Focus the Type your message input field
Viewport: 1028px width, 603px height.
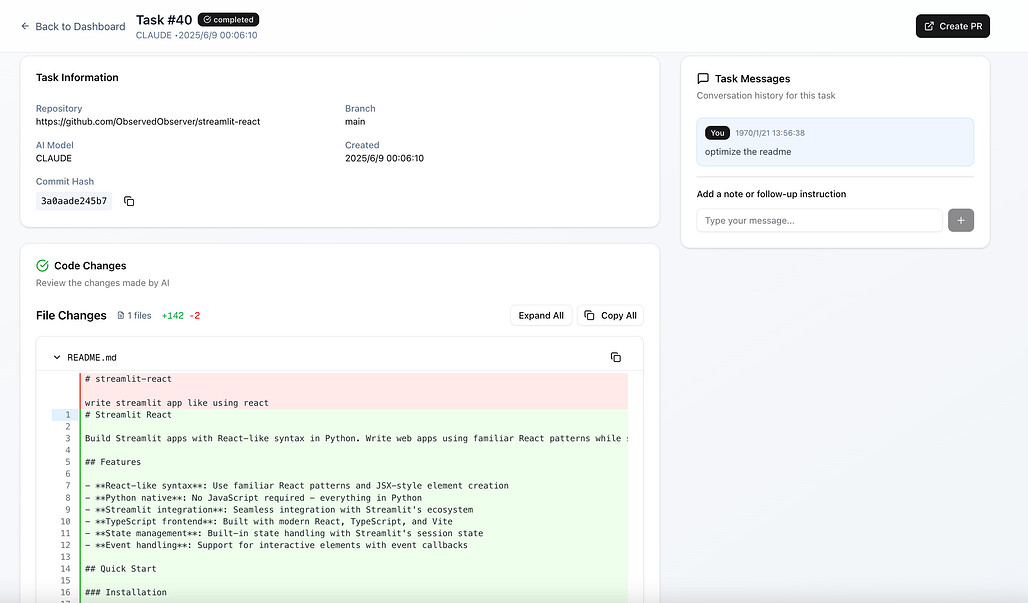(820, 220)
